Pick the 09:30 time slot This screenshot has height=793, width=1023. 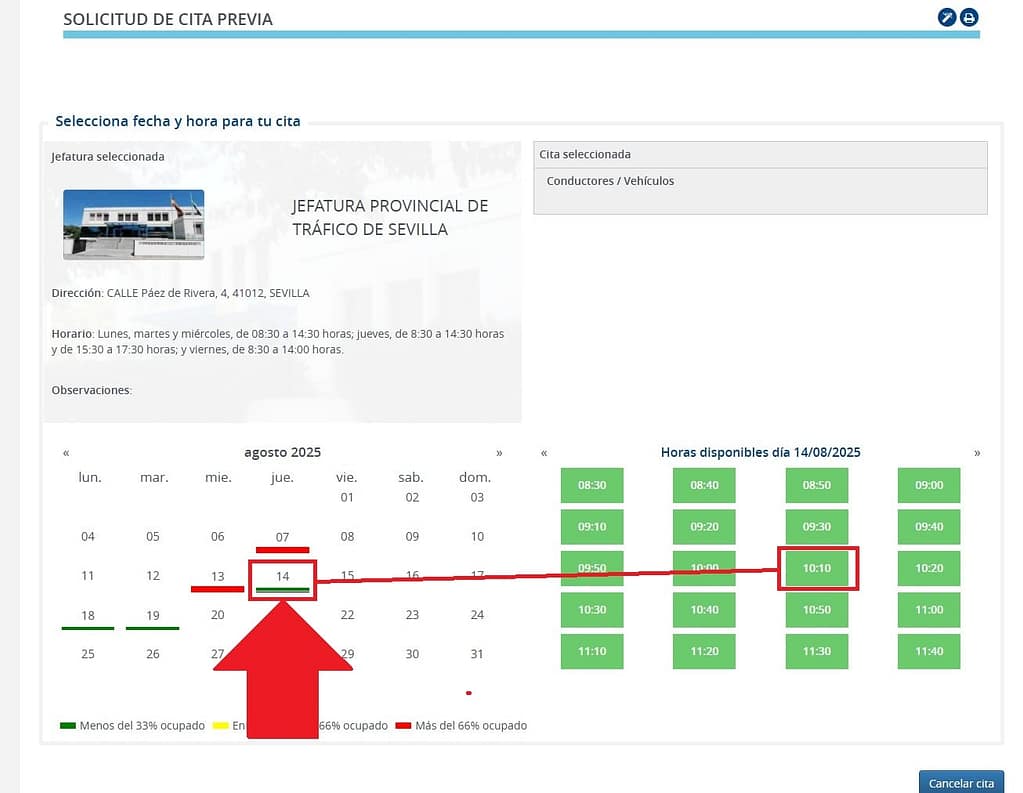(816, 527)
